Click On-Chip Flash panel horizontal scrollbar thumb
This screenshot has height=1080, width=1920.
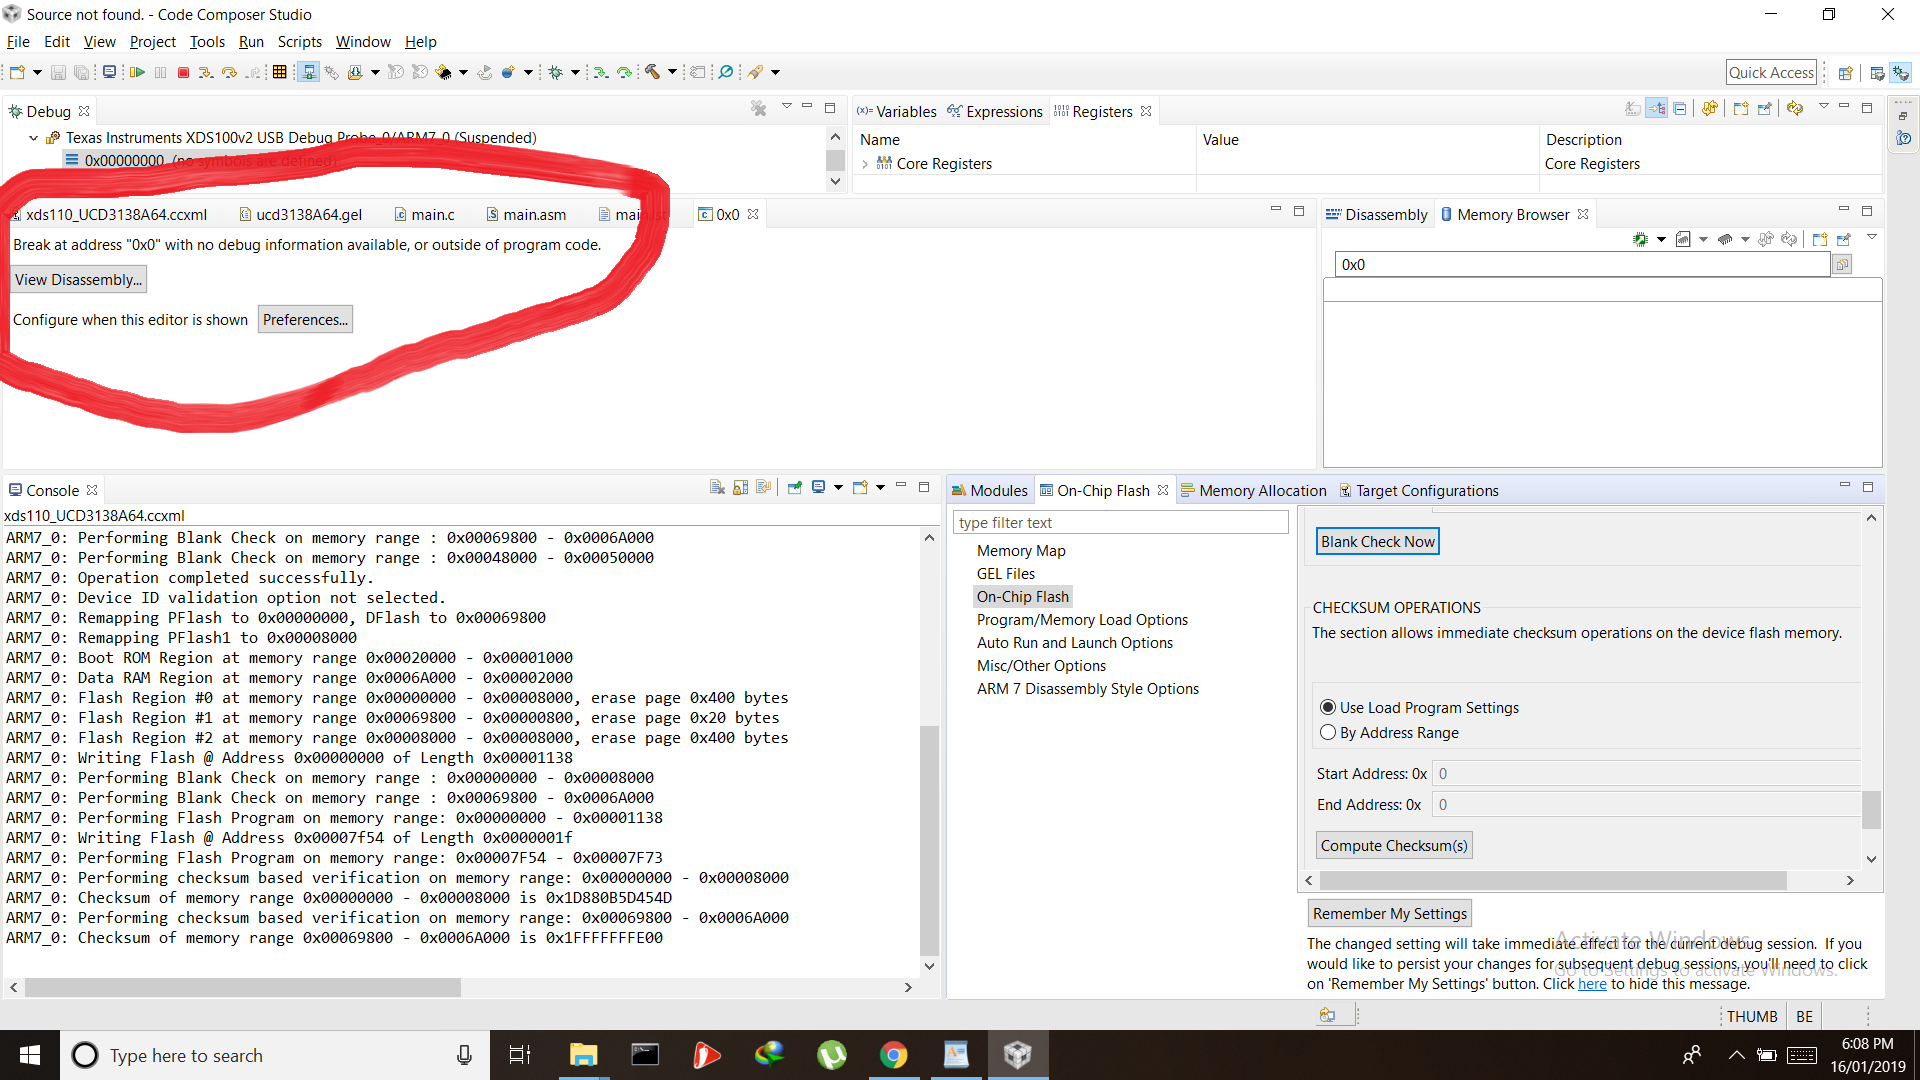click(x=1553, y=880)
